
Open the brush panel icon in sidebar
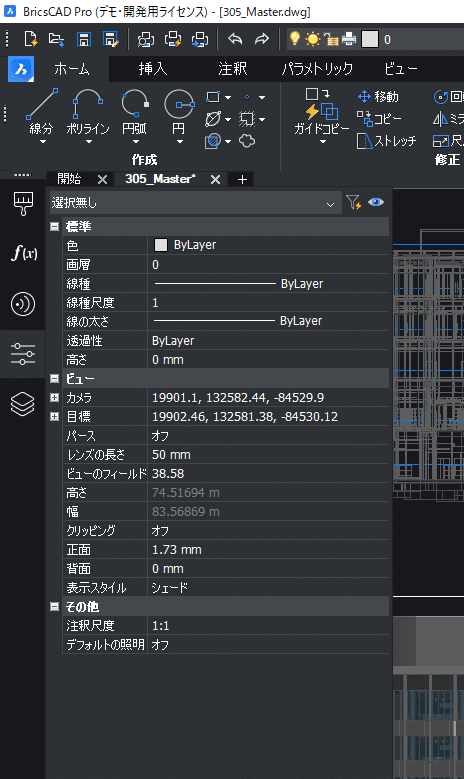pos(23,203)
